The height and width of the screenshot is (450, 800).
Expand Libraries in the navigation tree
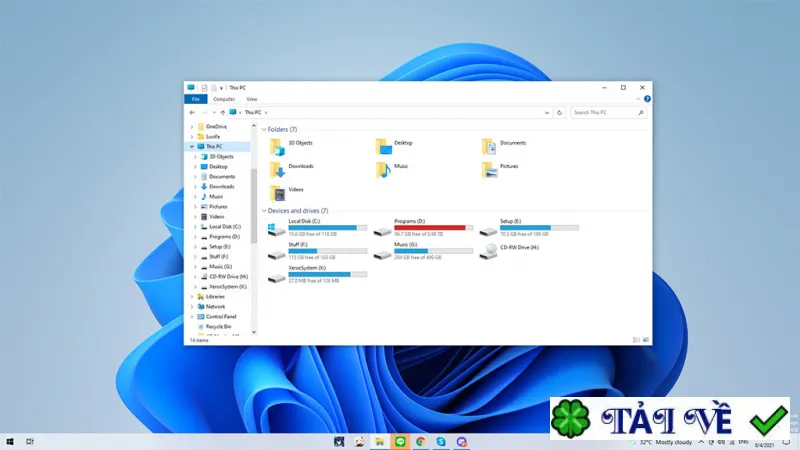tap(192, 296)
